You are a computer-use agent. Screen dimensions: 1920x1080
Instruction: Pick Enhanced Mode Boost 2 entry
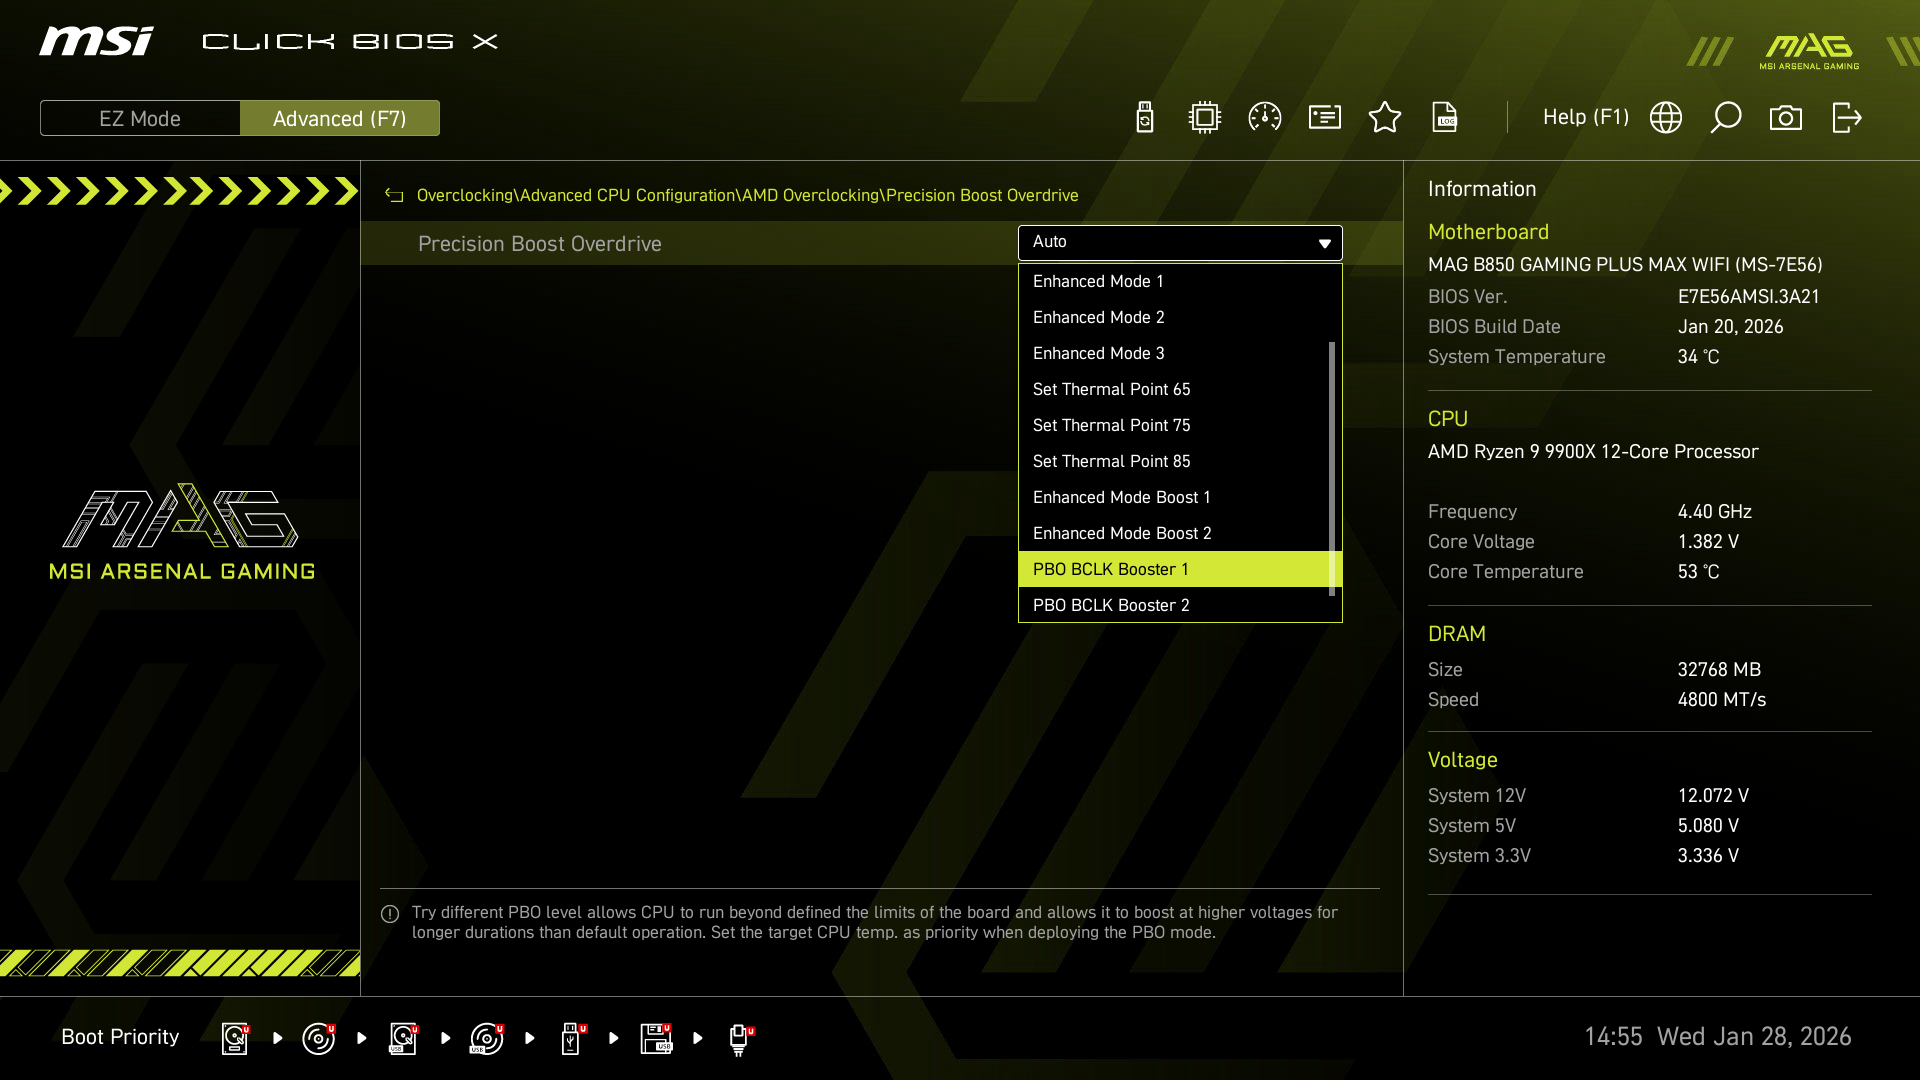pyautogui.click(x=1121, y=533)
